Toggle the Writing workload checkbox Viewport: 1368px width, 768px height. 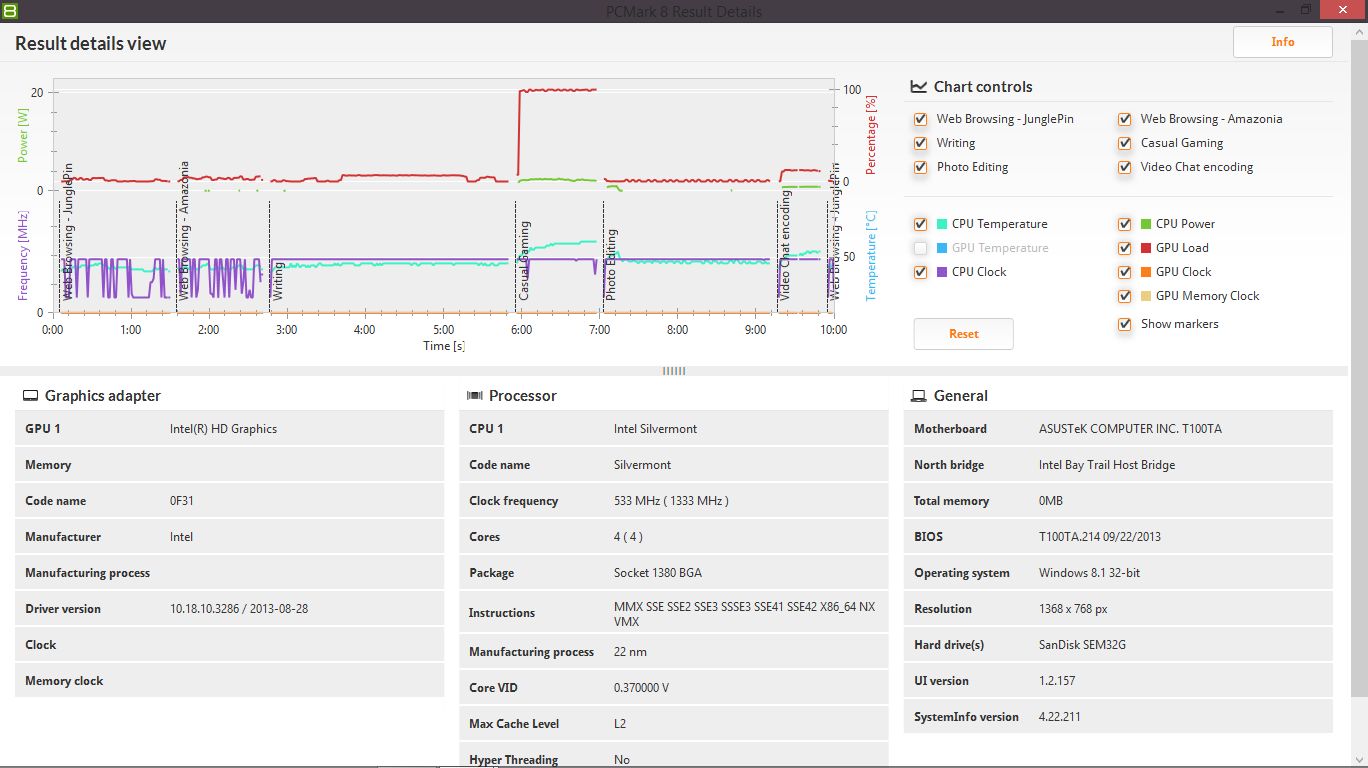point(920,143)
